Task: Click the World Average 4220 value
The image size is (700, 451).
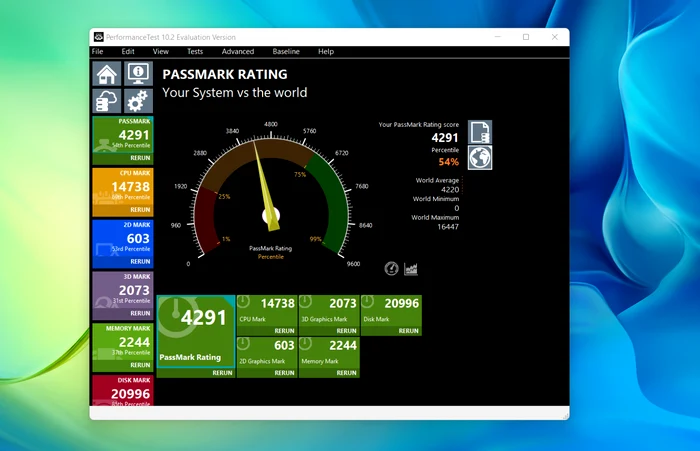Action: tap(450, 190)
